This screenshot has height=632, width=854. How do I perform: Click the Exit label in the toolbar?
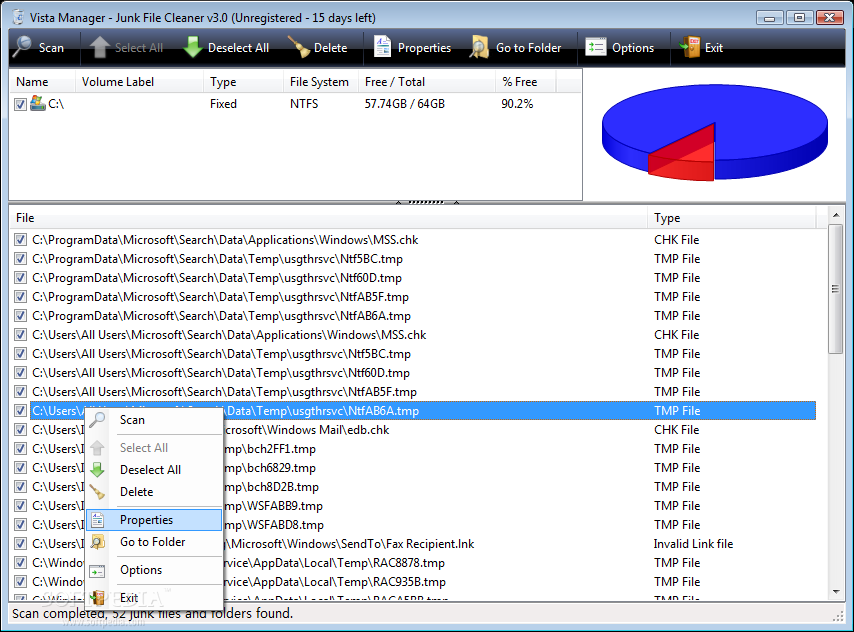tap(713, 48)
